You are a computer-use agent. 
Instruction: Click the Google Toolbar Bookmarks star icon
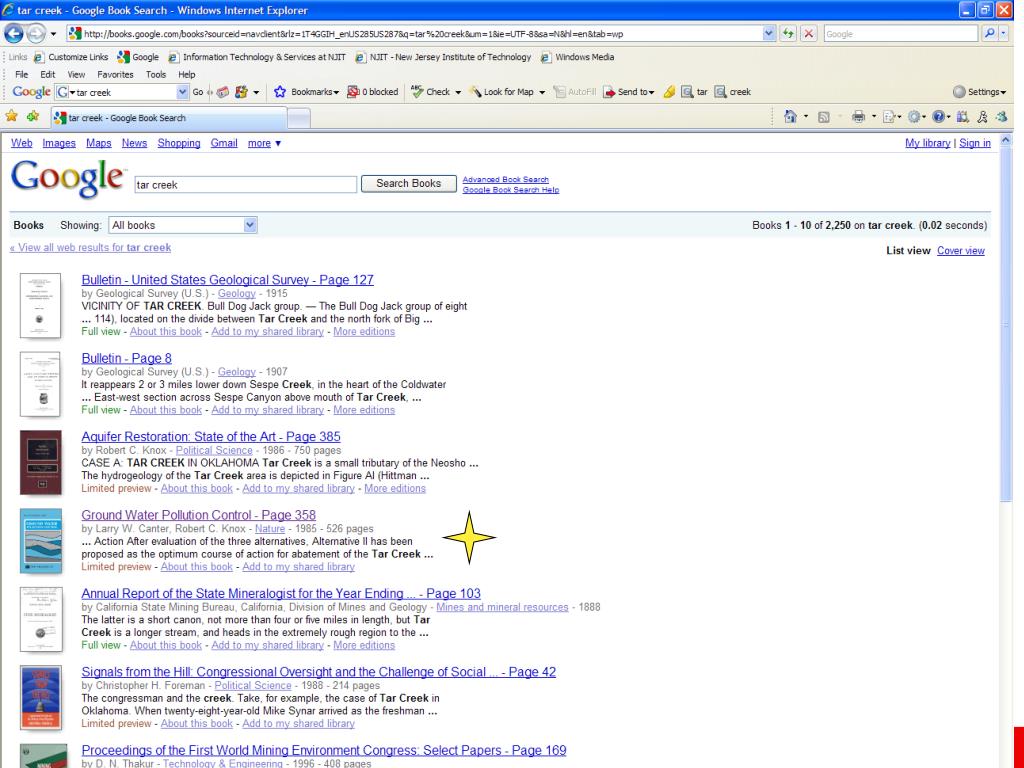click(x=280, y=92)
